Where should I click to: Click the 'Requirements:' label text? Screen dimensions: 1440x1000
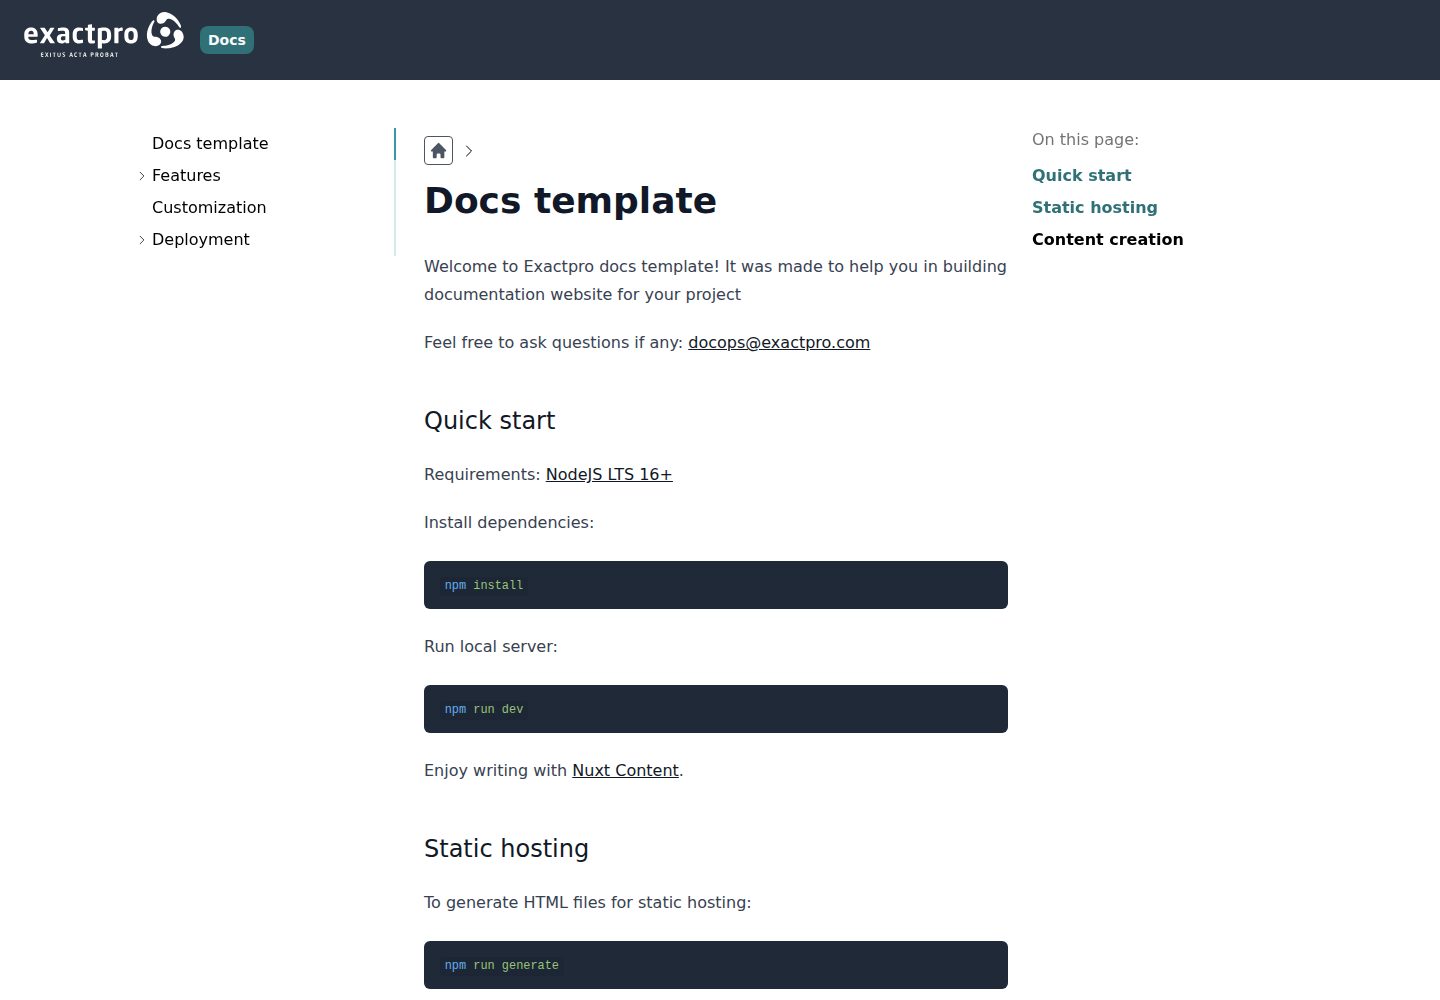pyautogui.click(x=482, y=474)
